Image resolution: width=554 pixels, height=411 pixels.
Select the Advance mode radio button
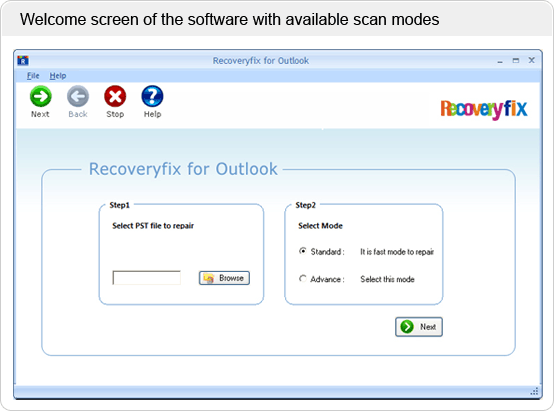click(303, 279)
